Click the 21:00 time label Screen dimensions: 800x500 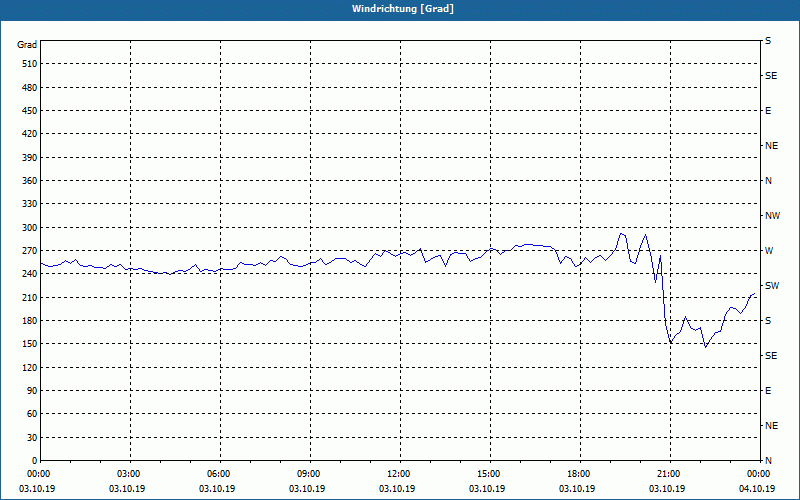(x=670, y=474)
